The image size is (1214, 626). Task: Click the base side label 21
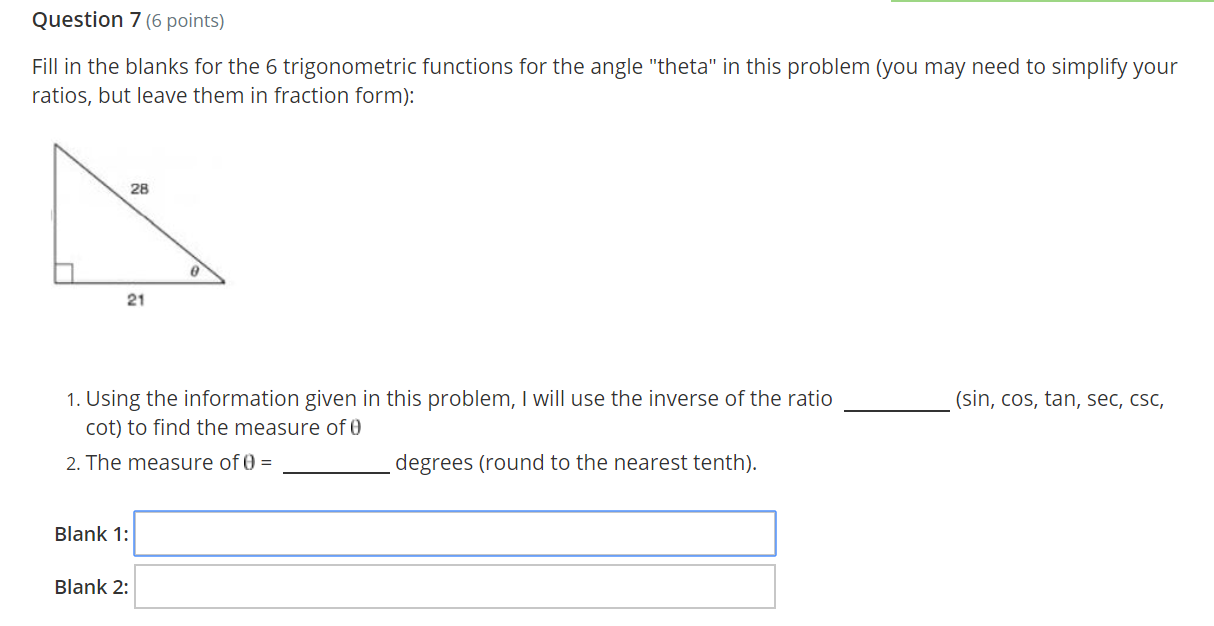click(135, 300)
